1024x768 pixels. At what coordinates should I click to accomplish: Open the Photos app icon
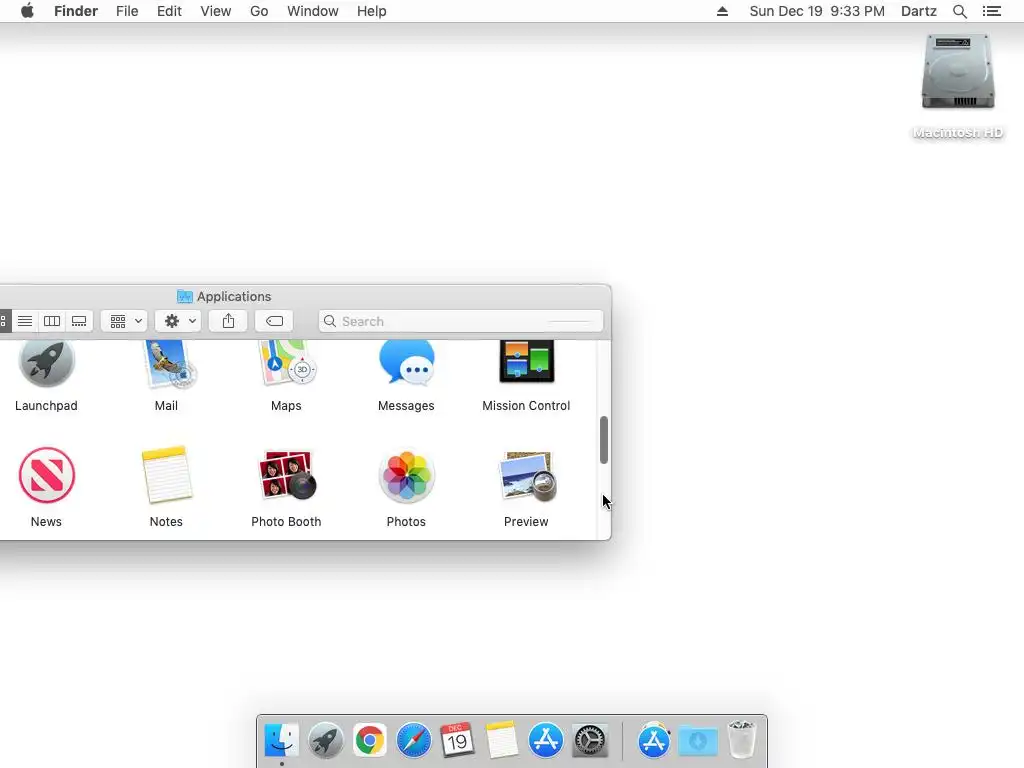point(406,475)
